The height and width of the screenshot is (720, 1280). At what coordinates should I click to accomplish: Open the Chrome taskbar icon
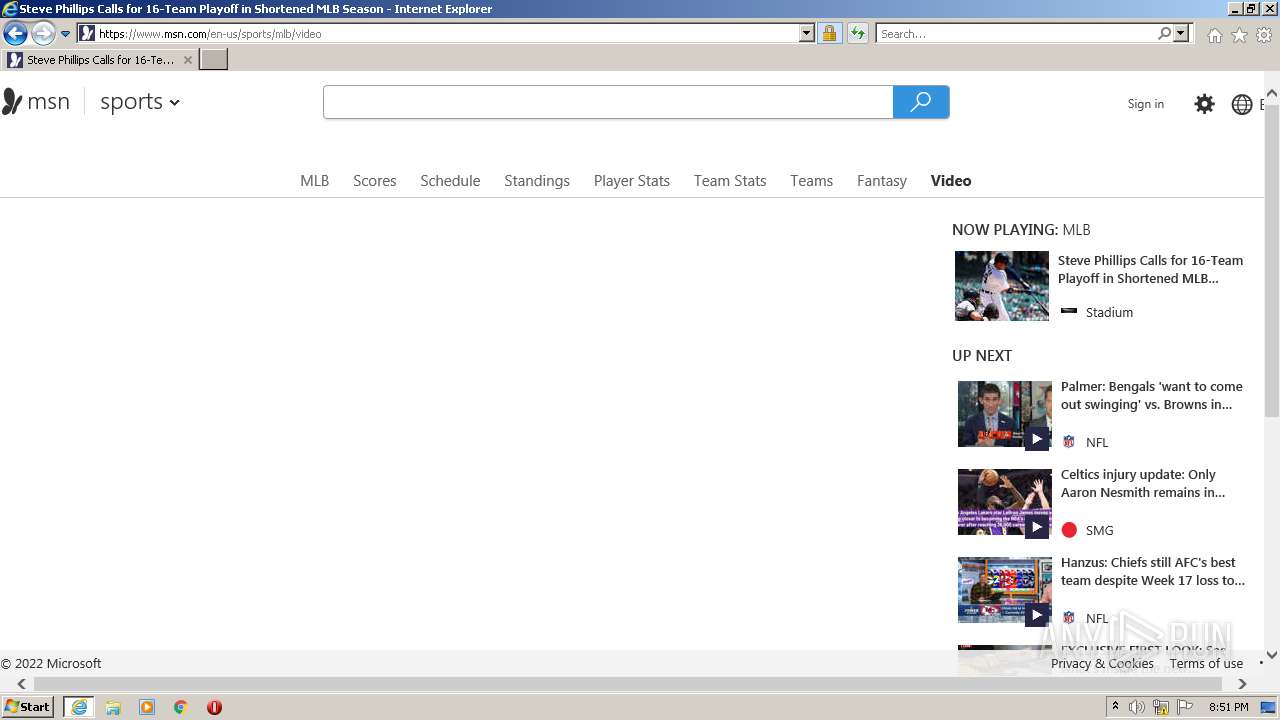coord(181,707)
